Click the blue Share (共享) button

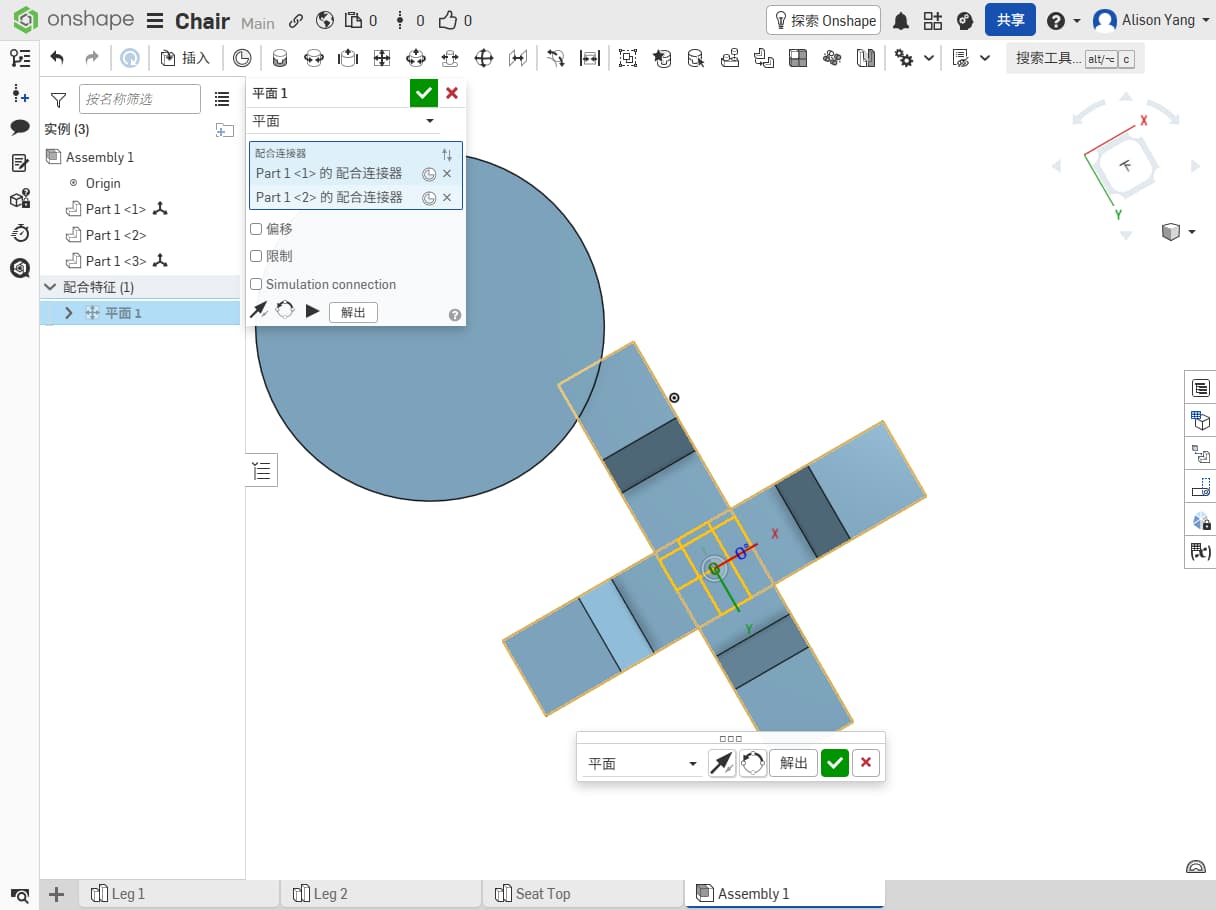tap(1010, 20)
